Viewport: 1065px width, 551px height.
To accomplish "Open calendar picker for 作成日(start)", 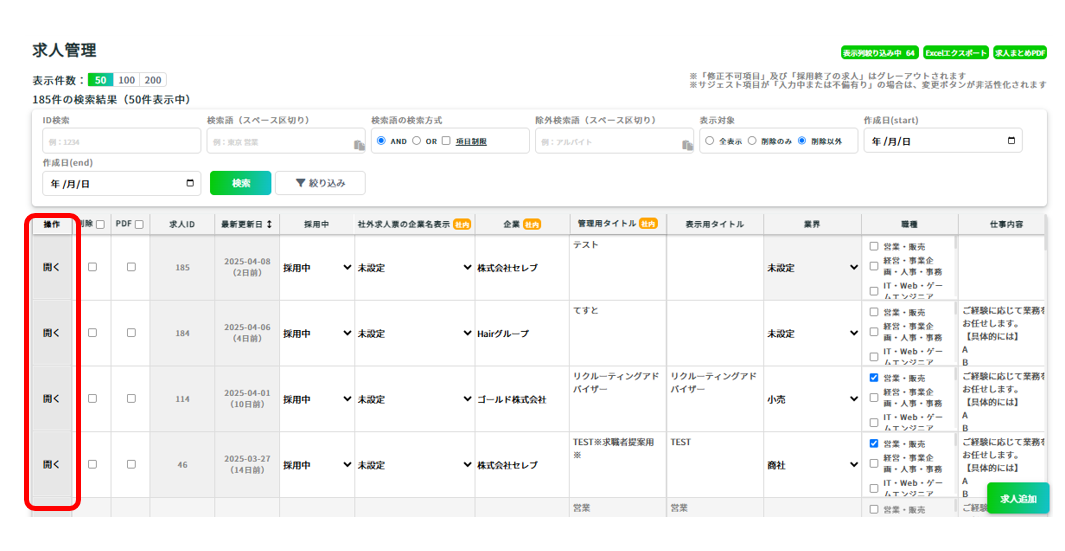I will click(1011, 141).
